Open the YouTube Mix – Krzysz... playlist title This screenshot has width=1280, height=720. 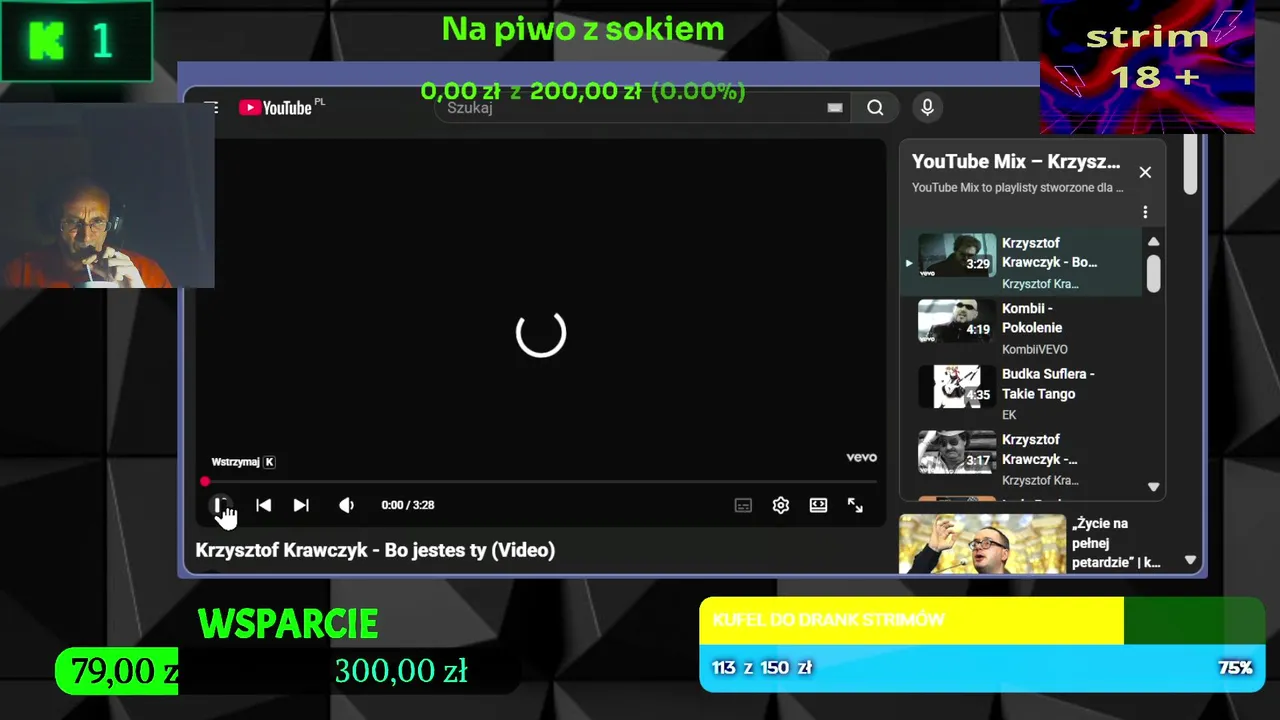tap(1016, 162)
